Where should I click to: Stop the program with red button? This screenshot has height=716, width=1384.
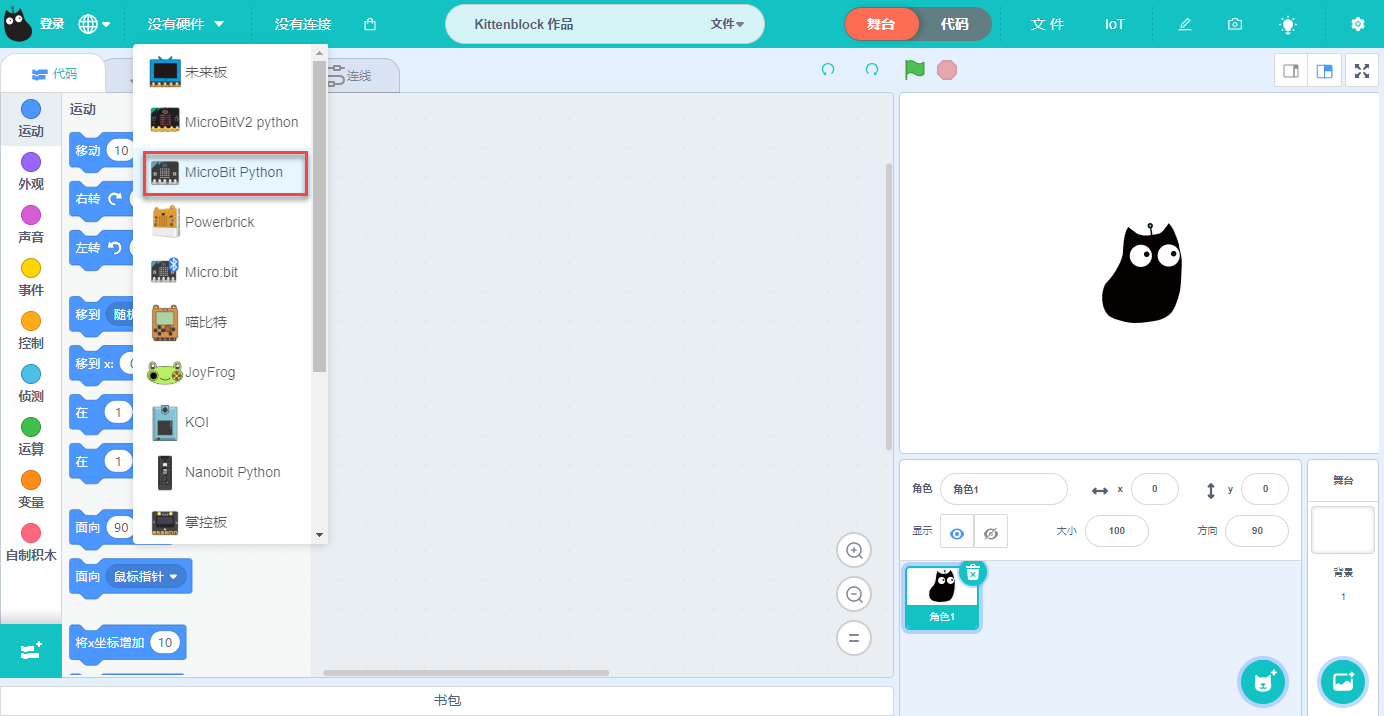[946, 70]
